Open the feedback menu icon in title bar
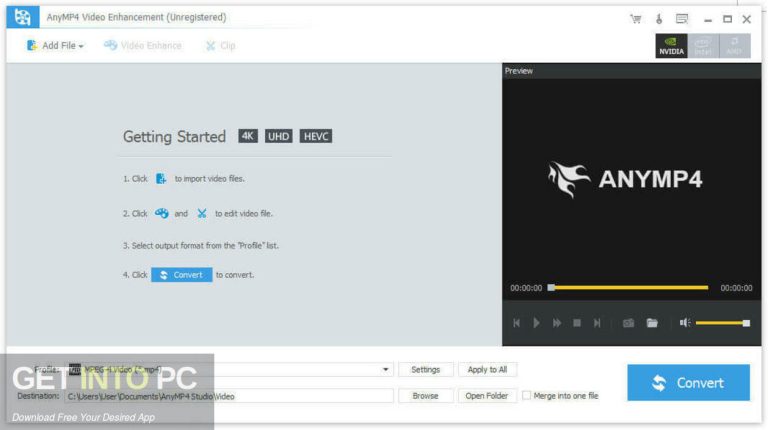The width and height of the screenshot is (768, 430). (682, 19)
